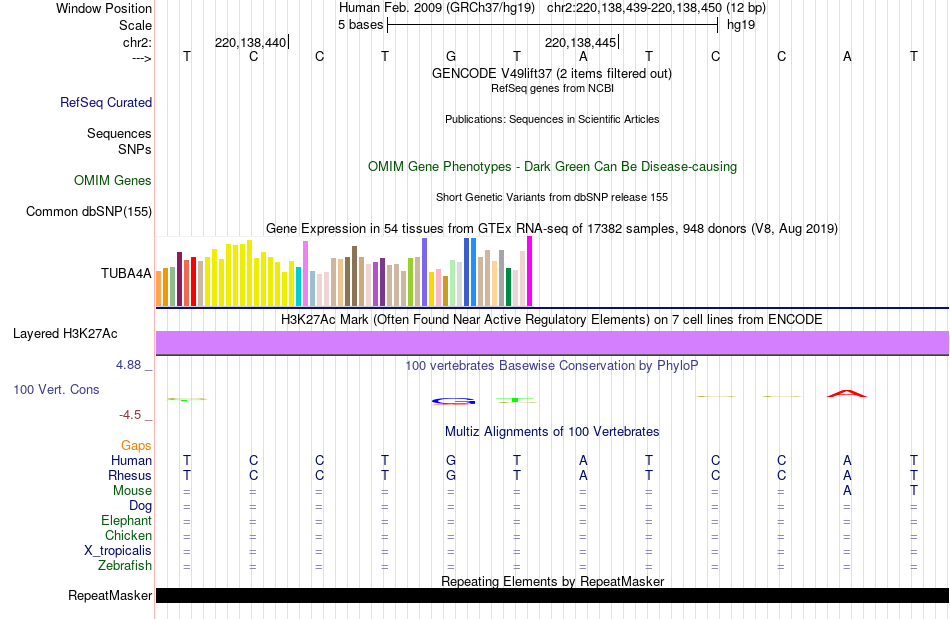Select the Rhesus species label

tap(130, 475)
